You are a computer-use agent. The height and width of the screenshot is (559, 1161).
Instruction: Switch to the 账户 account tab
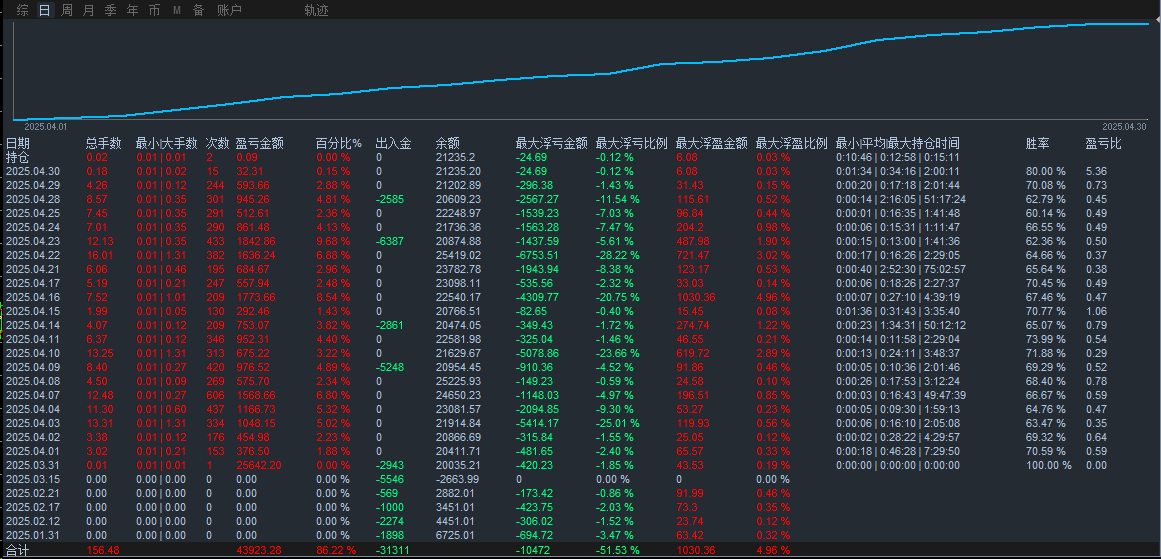tap(230, 10)
